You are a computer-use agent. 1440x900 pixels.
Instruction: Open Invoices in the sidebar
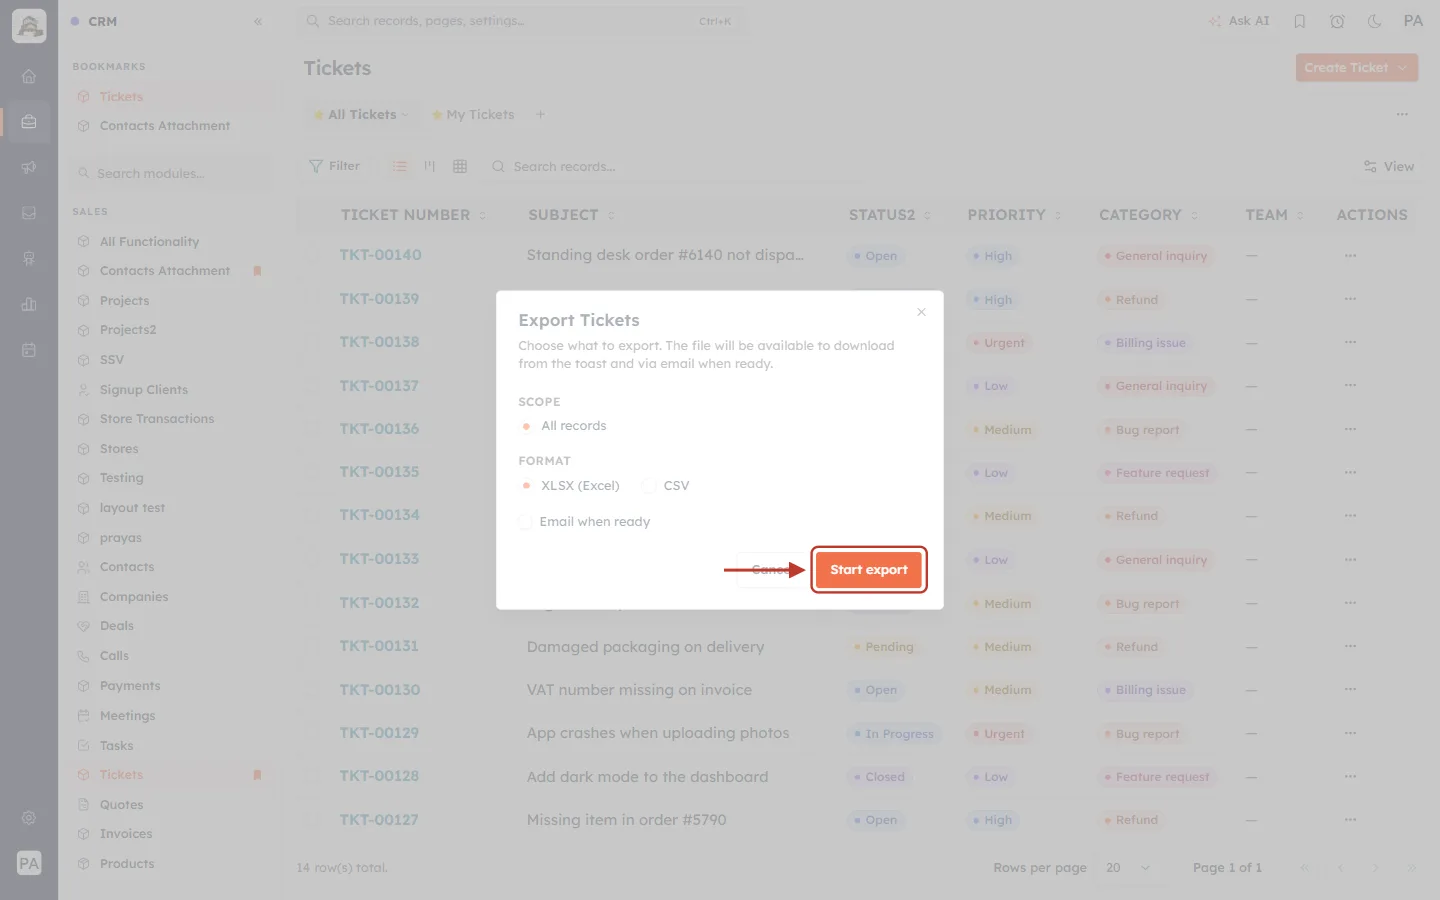pyautogui.click(x=126, y=834)
